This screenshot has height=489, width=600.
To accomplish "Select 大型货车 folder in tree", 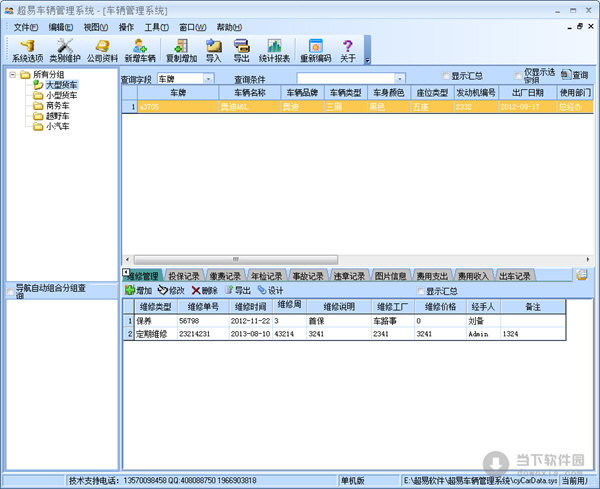I will 62,85.
